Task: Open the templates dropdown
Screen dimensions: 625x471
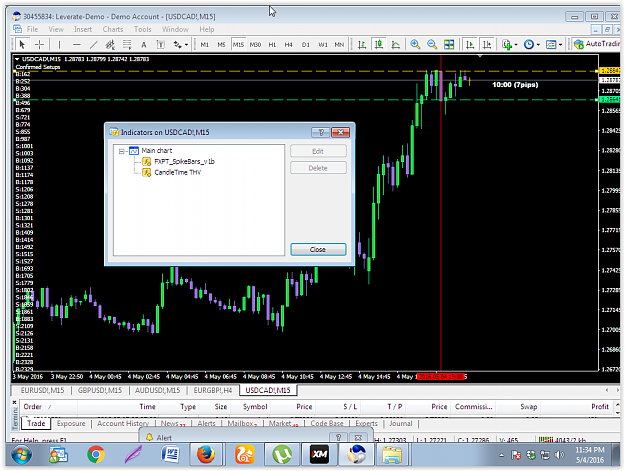Action: click(x=554, y=44)
